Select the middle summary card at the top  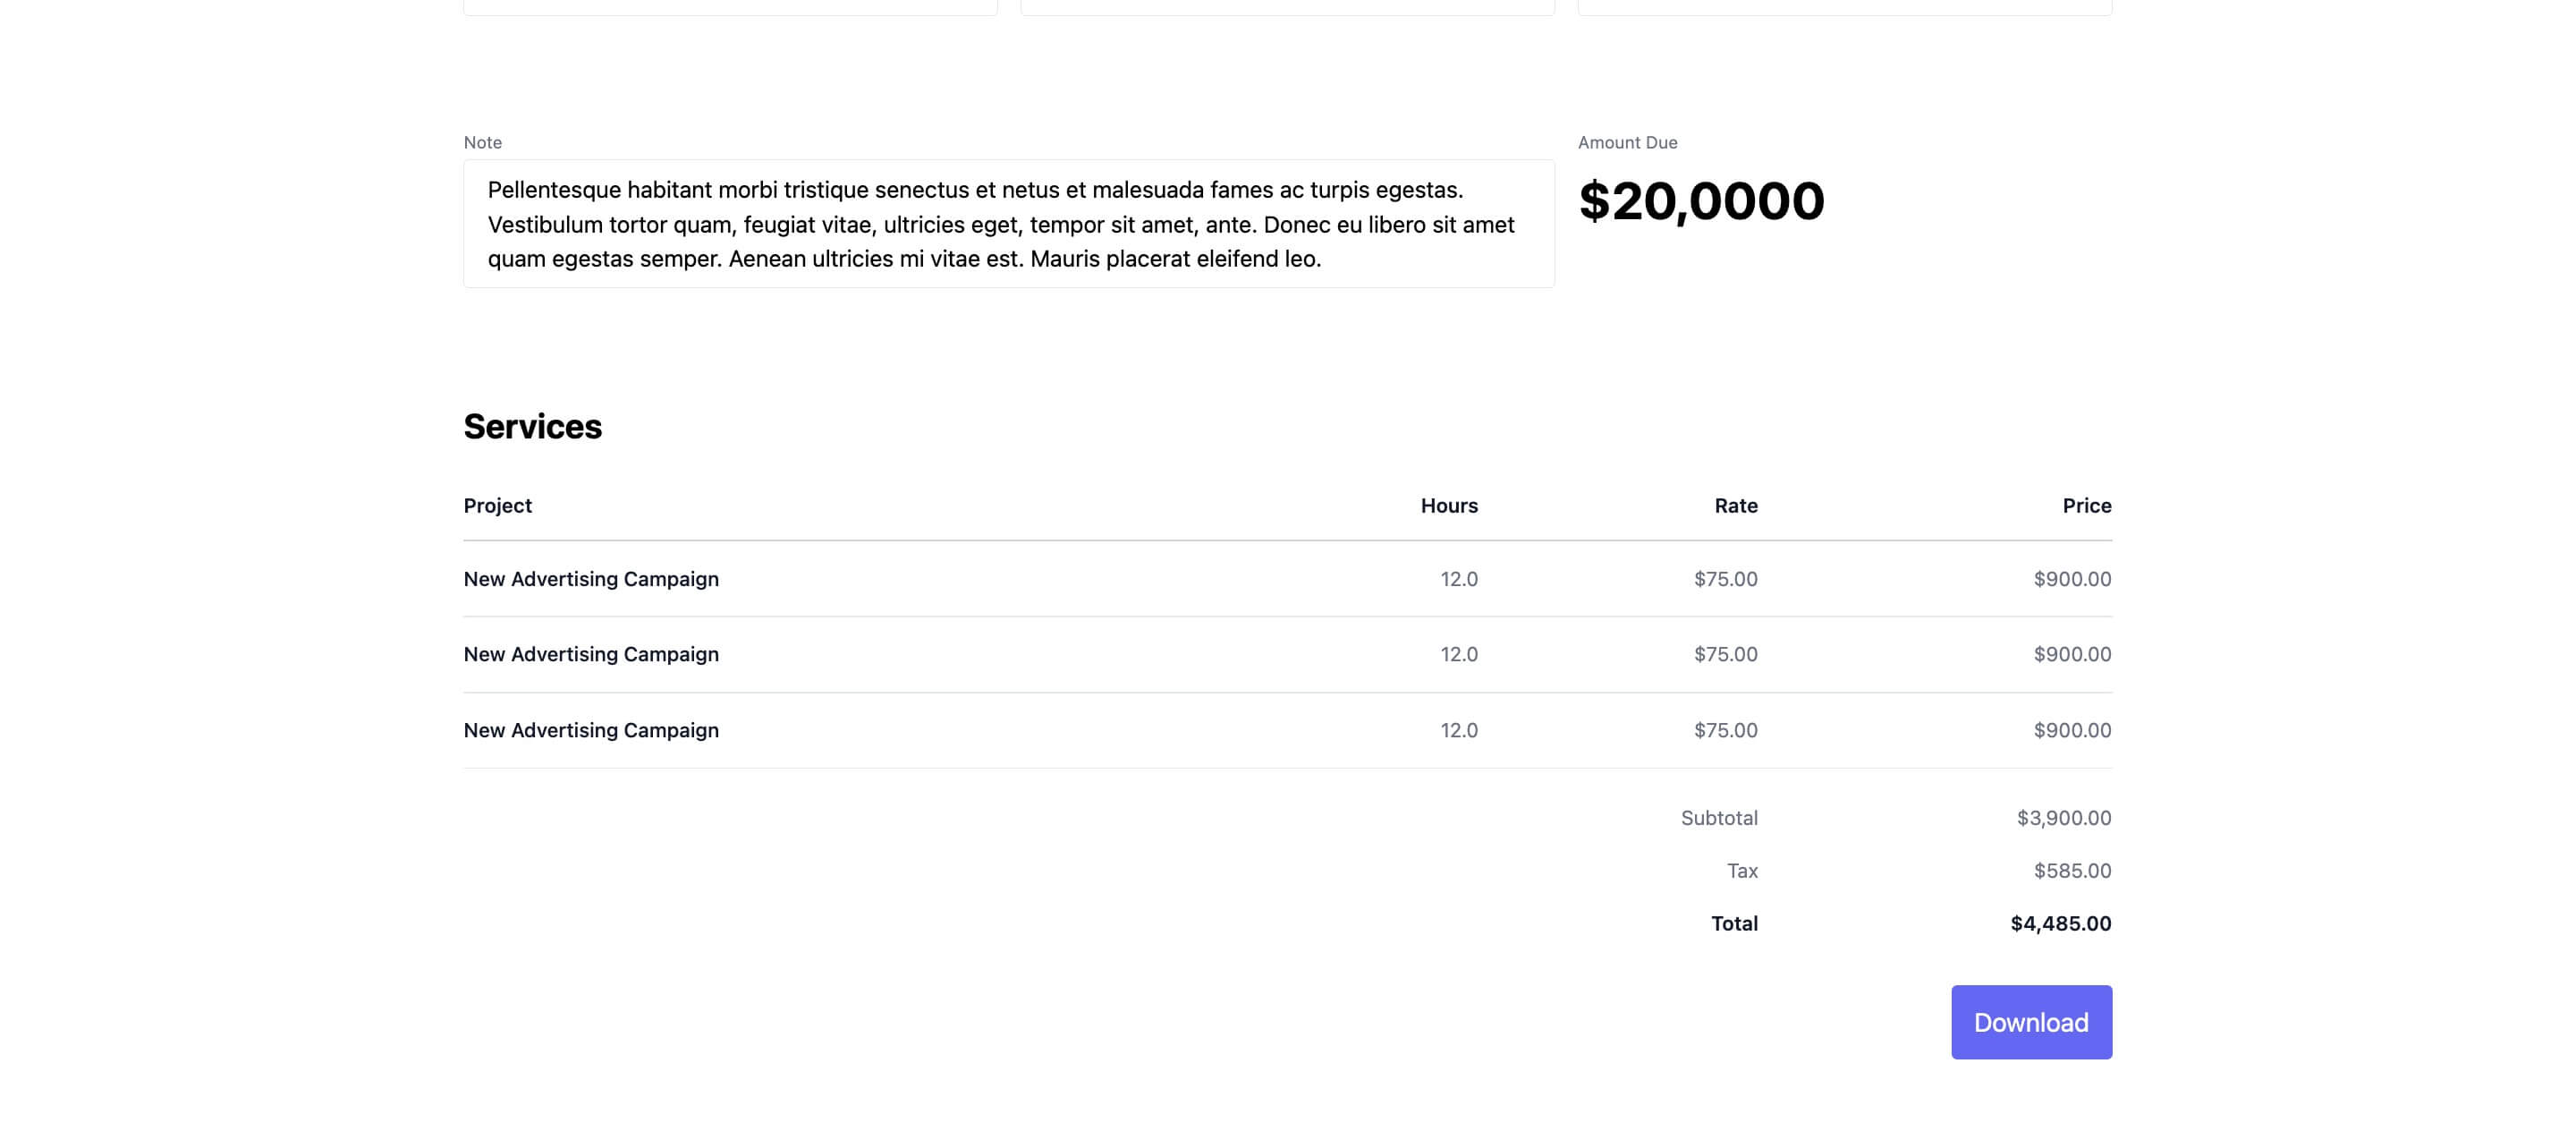coord(1287,6)
